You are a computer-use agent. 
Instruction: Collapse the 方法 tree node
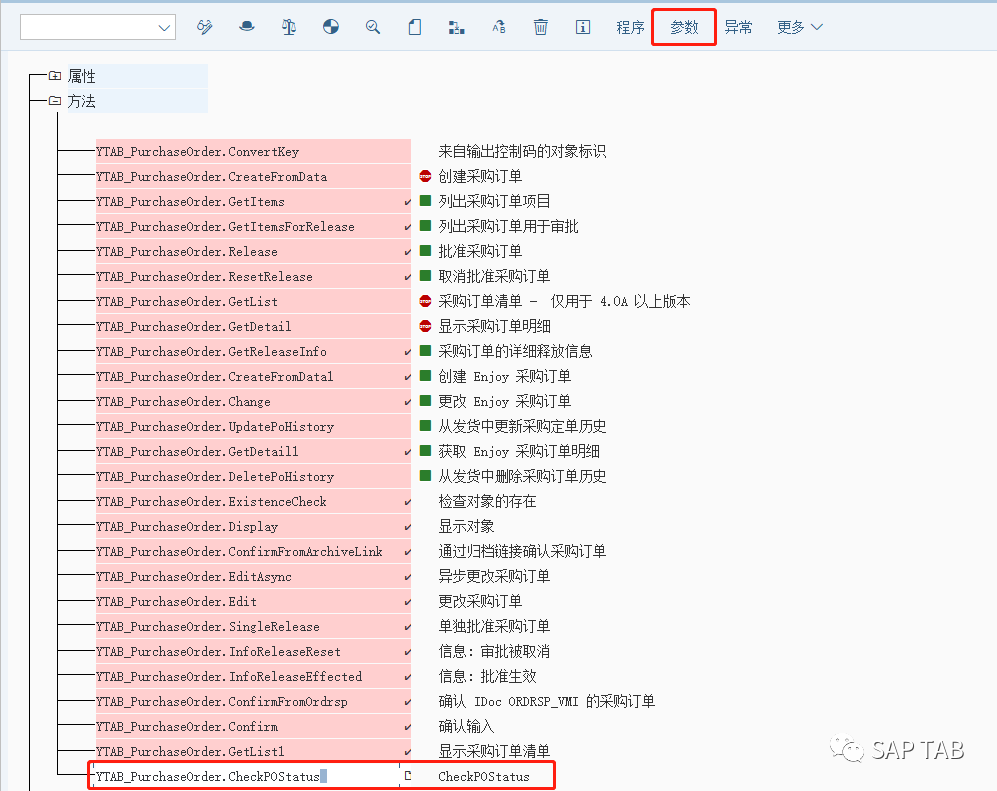click(x=55, y=100)
